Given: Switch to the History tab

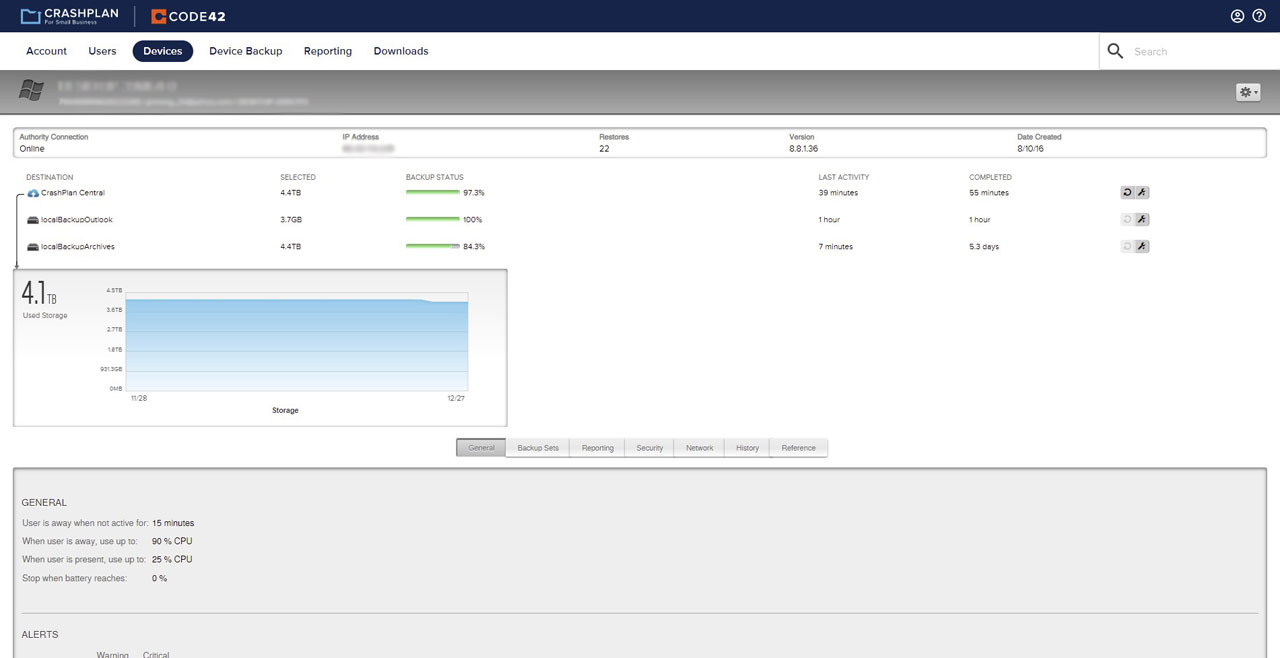Looking at the screenshot, I should [x=746, y=447].
